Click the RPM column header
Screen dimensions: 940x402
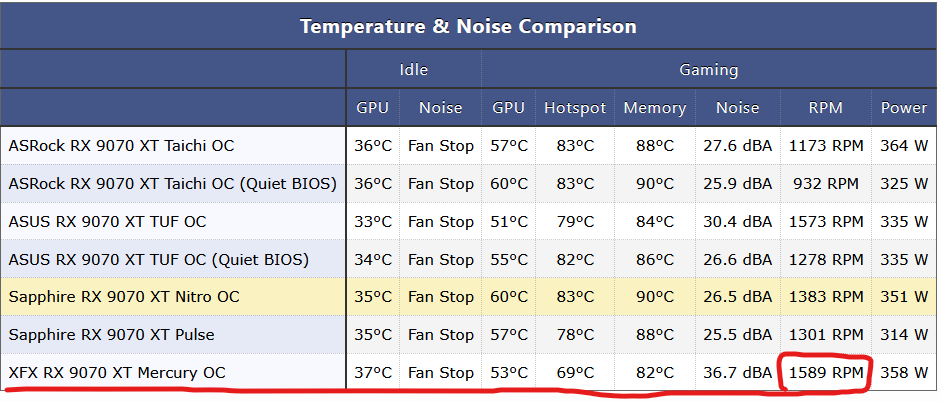click(x=825, y=108)
